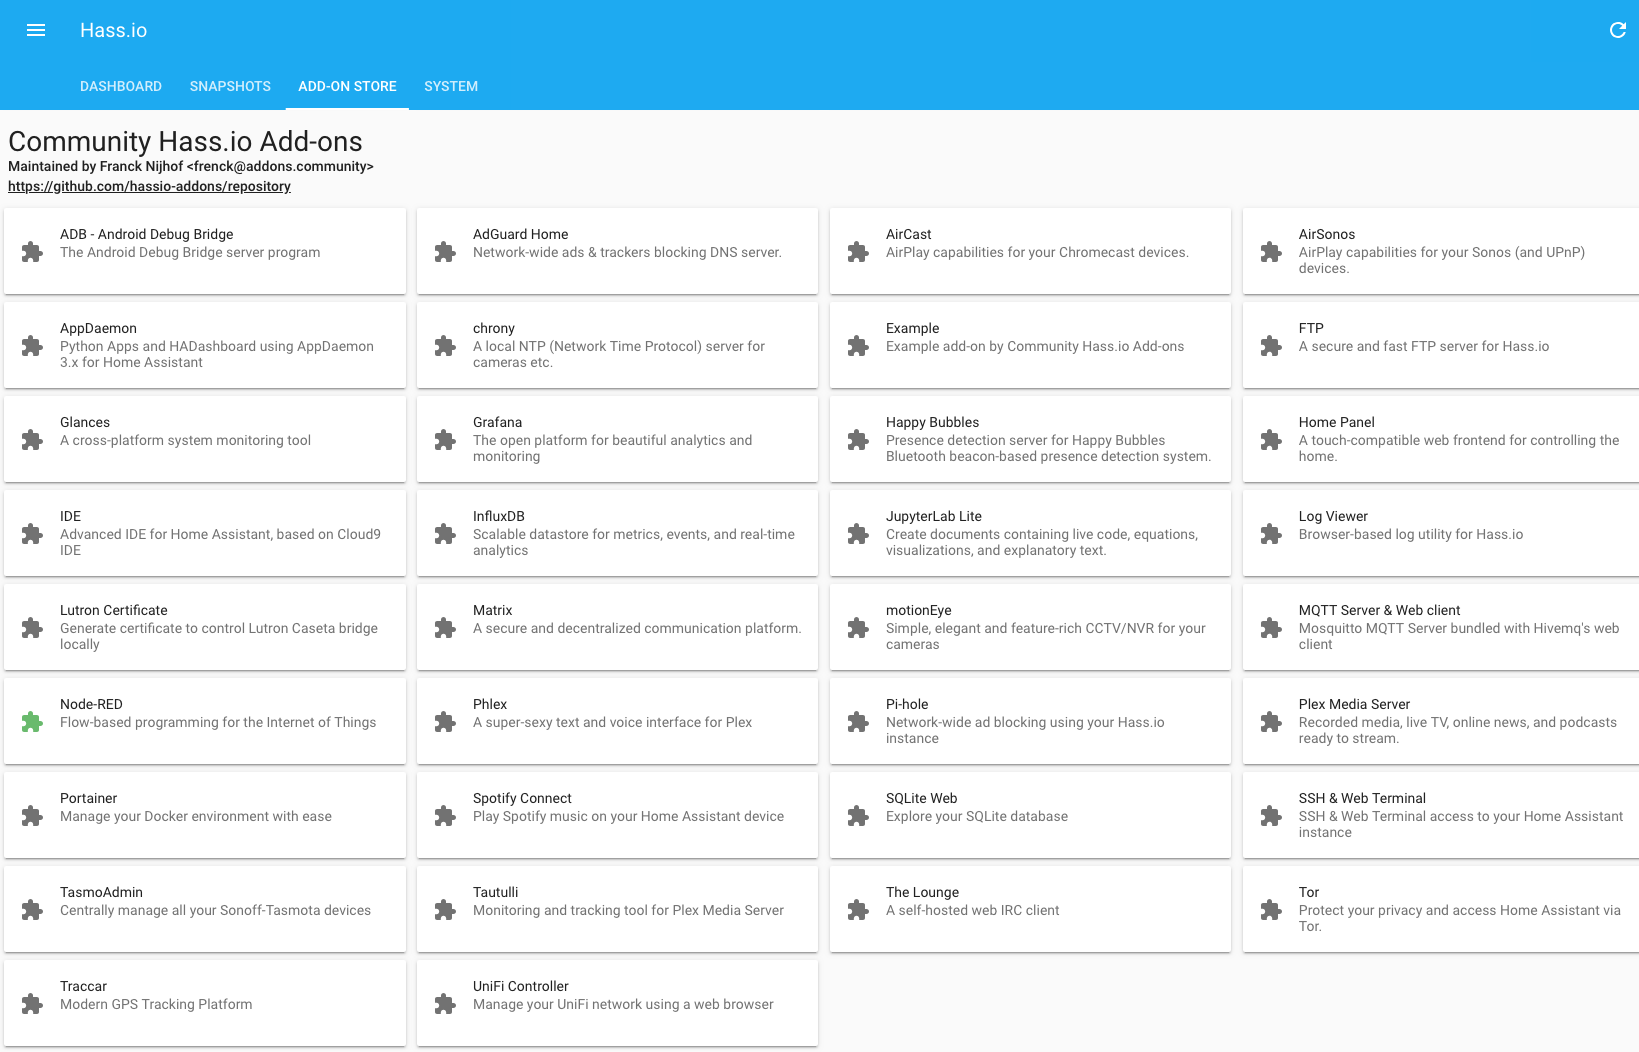Select the Pi-hole add-on
Image resolution: width=1639 pixels, height=1052 pixels.
(x=1030, y=721)
